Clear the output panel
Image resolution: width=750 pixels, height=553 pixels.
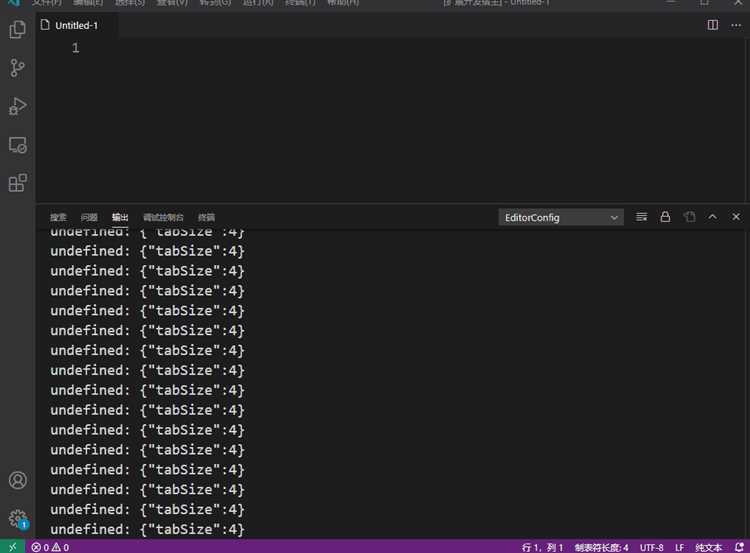coord(641,217)
